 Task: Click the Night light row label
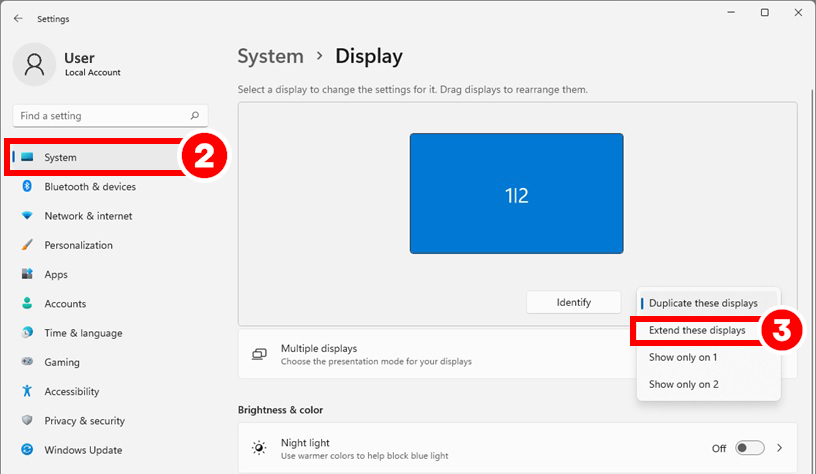point(305,442)
